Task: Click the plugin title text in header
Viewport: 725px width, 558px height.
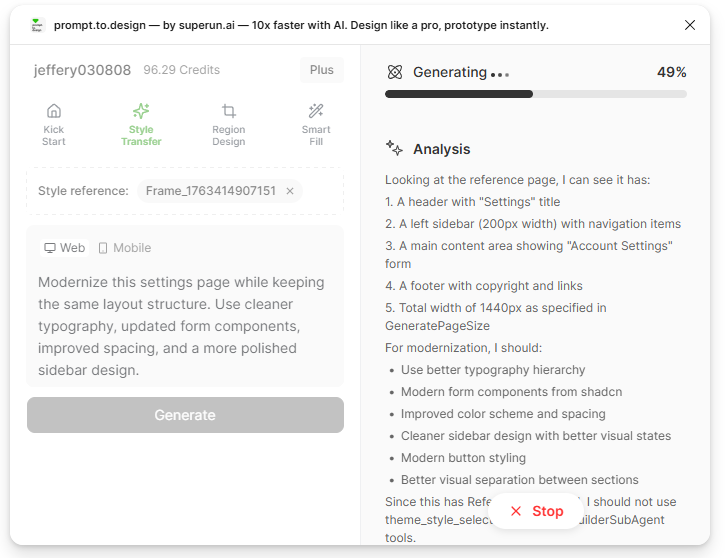Action: click(x=301, y=25)
